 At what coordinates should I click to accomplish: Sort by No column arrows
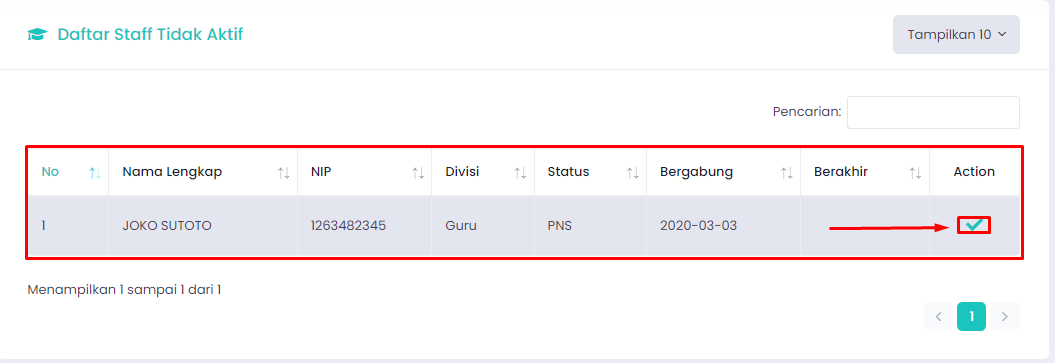click(x=95, y=173)
